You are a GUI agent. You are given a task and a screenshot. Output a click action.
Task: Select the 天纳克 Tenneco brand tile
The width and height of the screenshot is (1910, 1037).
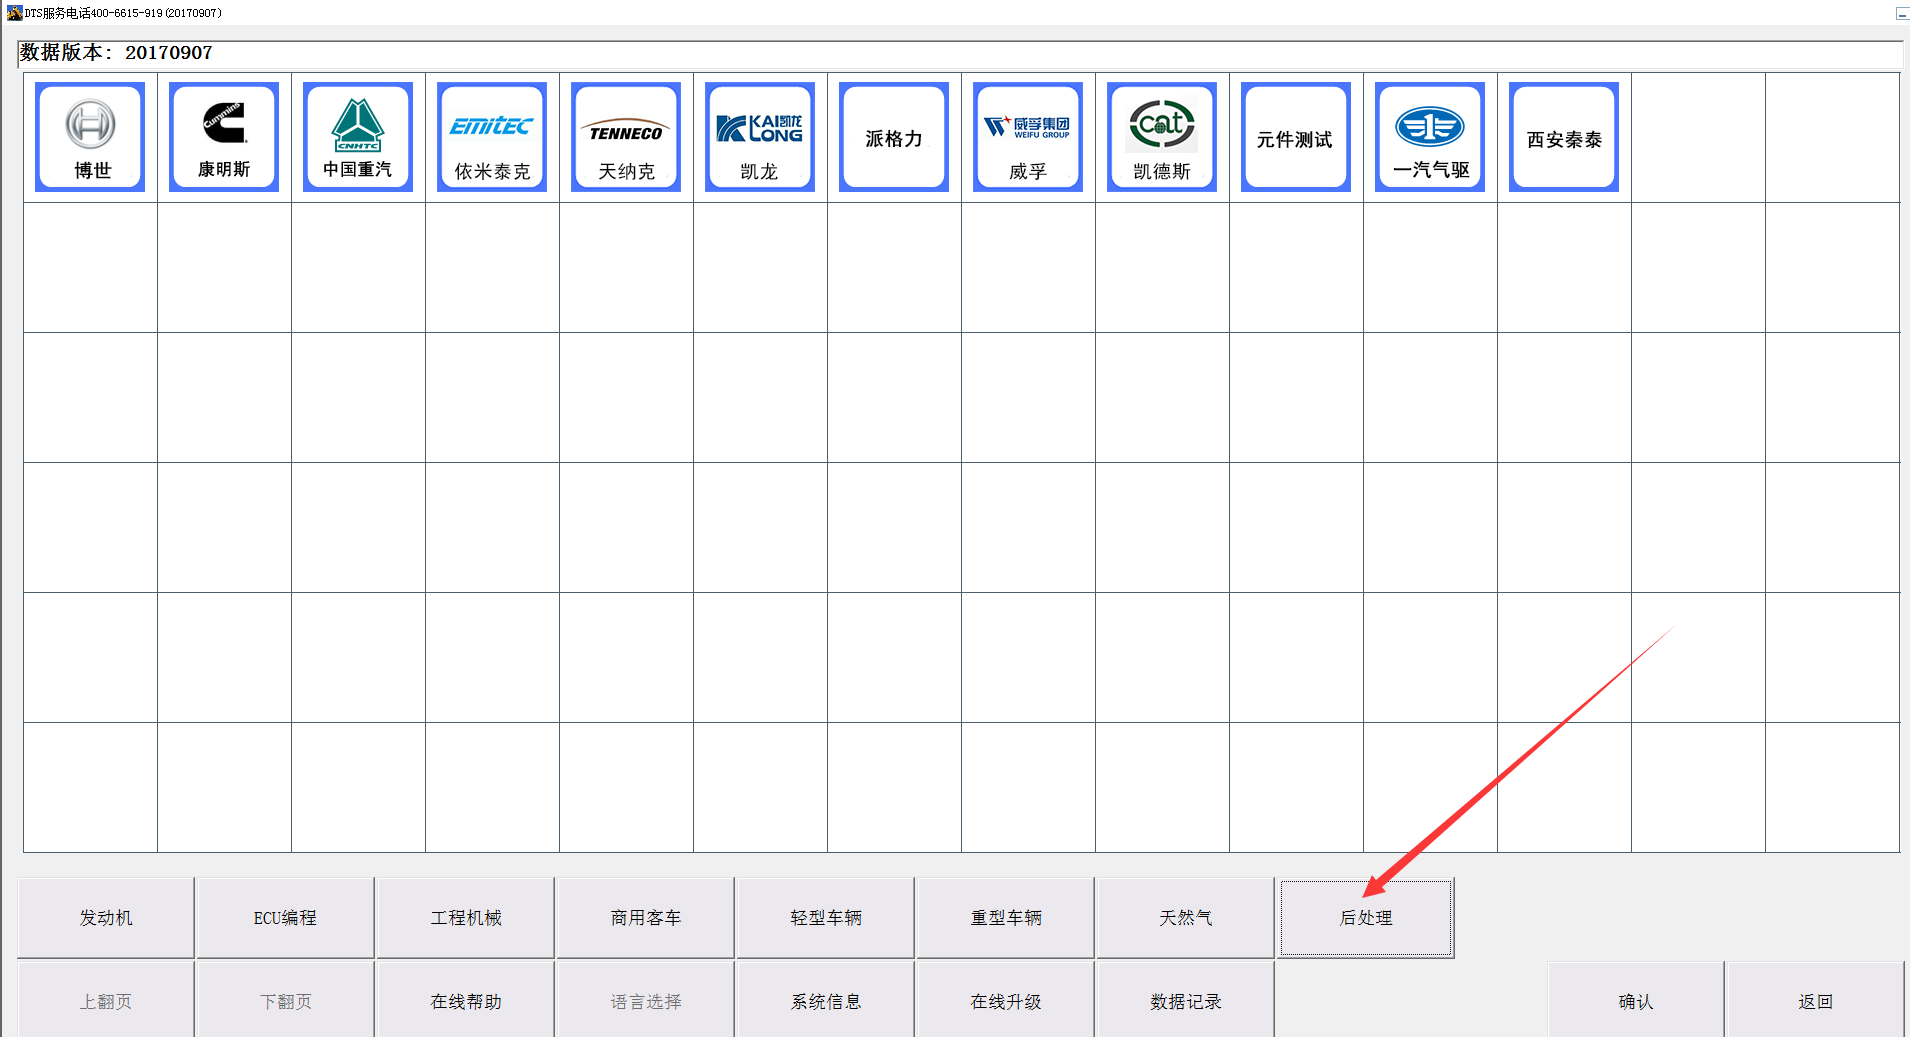[x=626, y=137]
